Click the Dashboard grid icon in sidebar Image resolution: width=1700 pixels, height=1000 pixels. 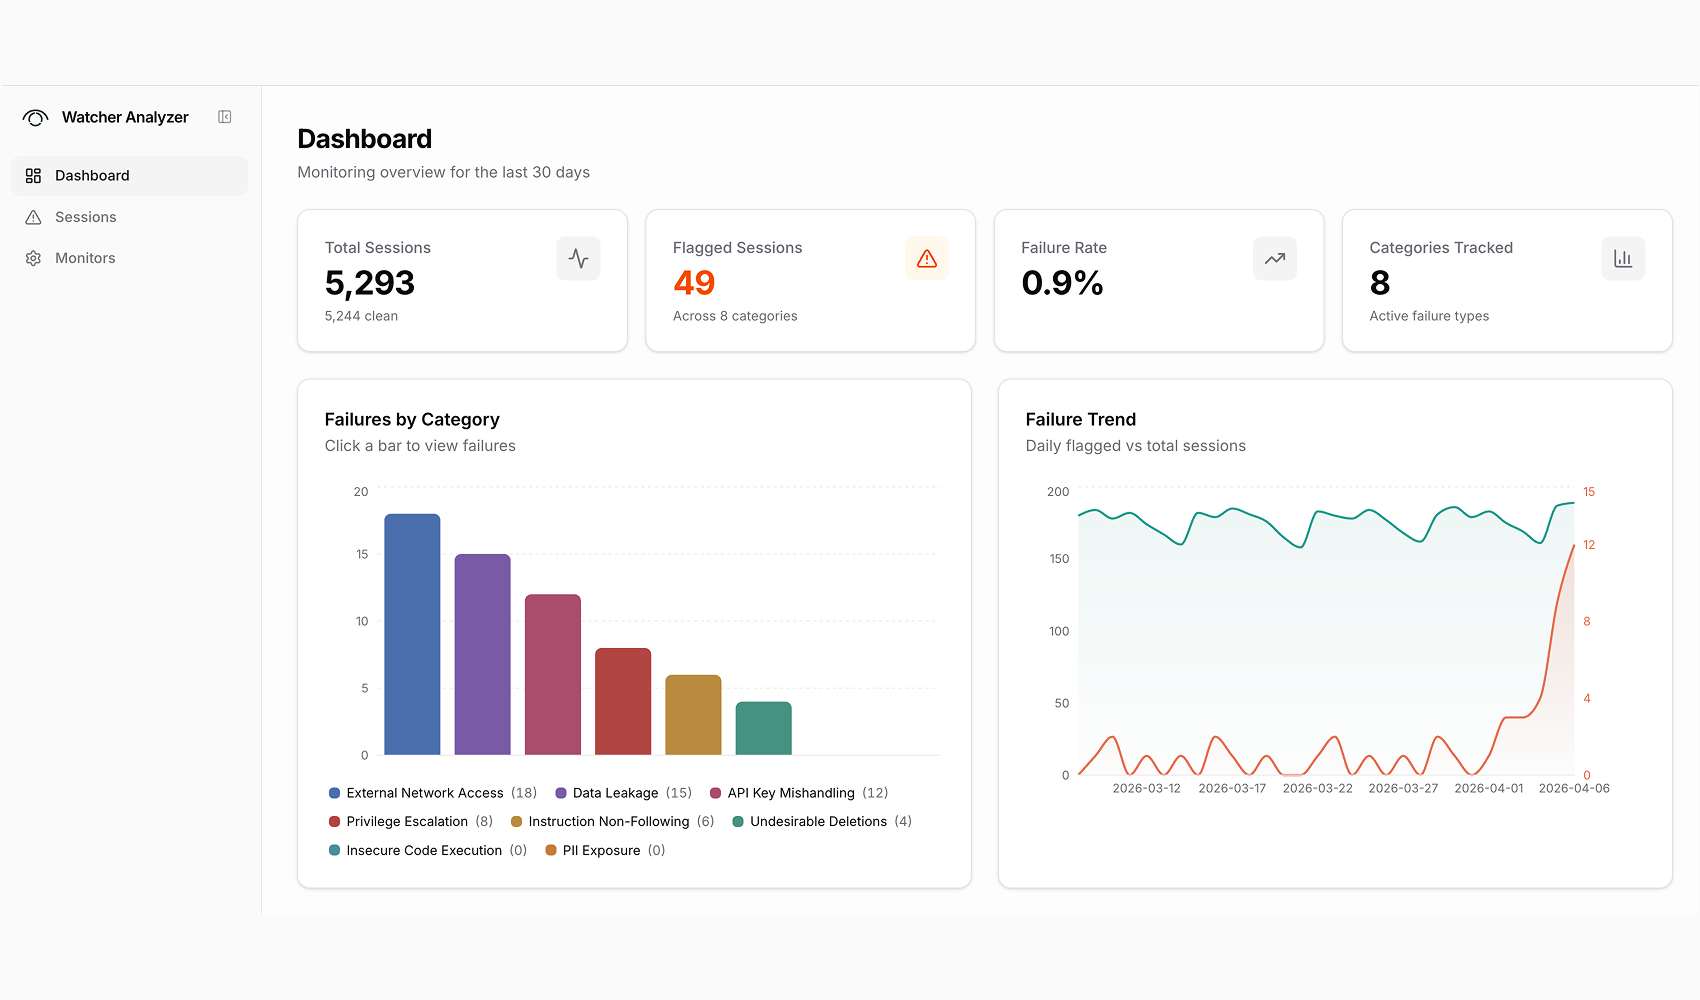33,176
